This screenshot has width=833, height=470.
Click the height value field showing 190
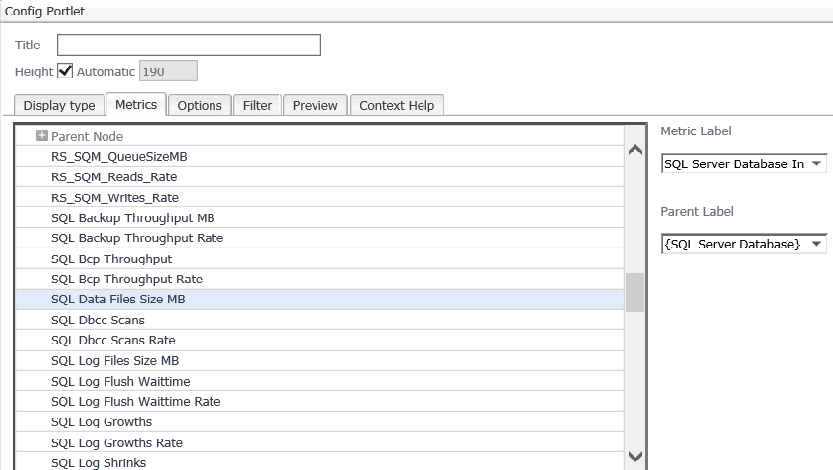pos(168,71)
